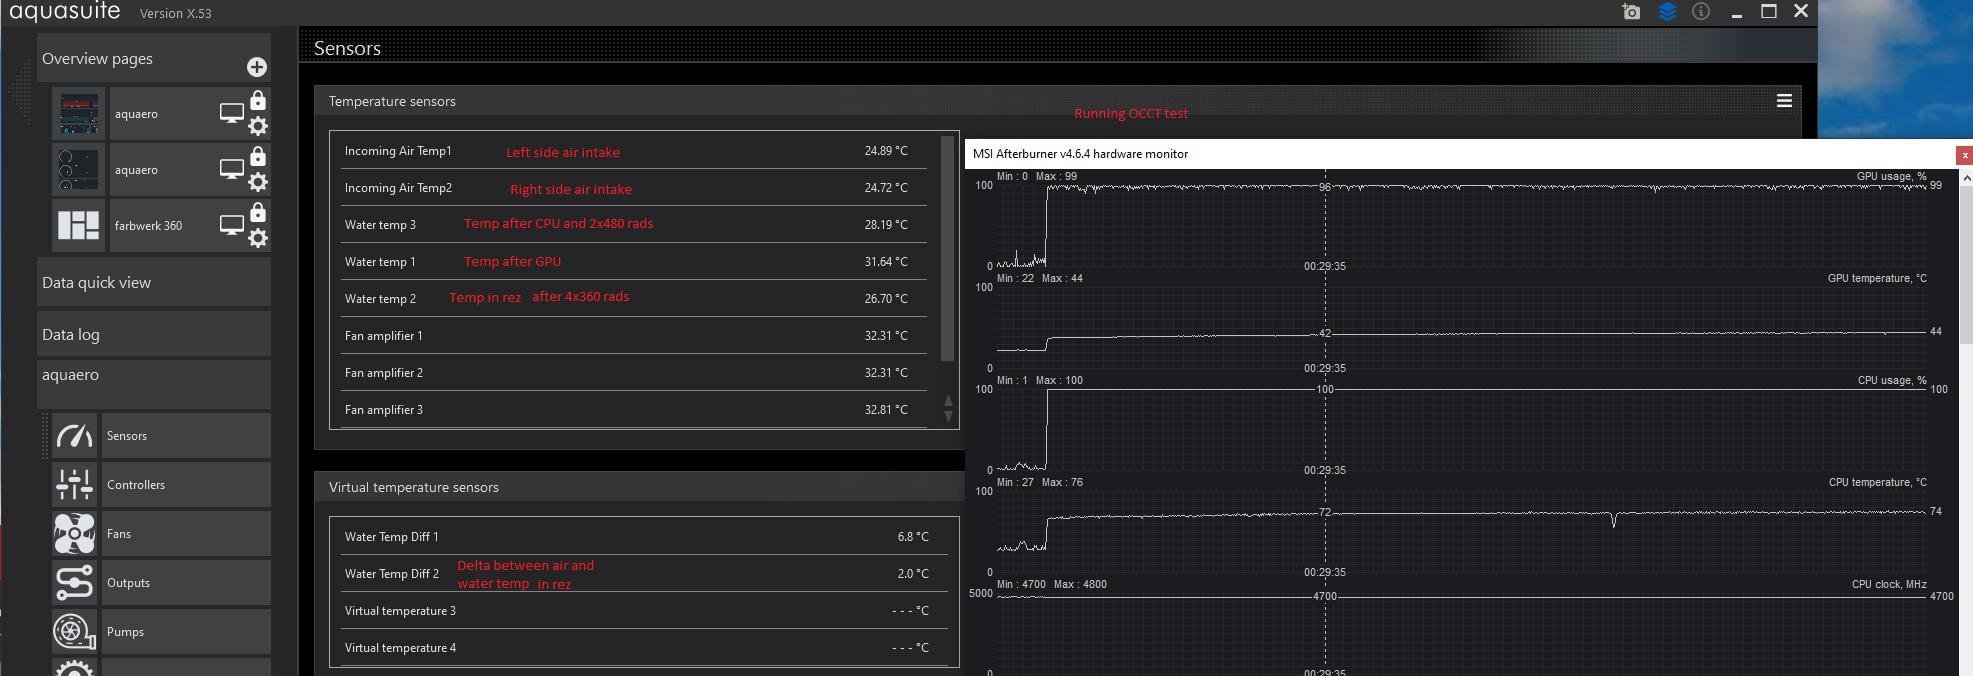
Task: Open Temperature sensors hamburger menu
Action: 1783,101
